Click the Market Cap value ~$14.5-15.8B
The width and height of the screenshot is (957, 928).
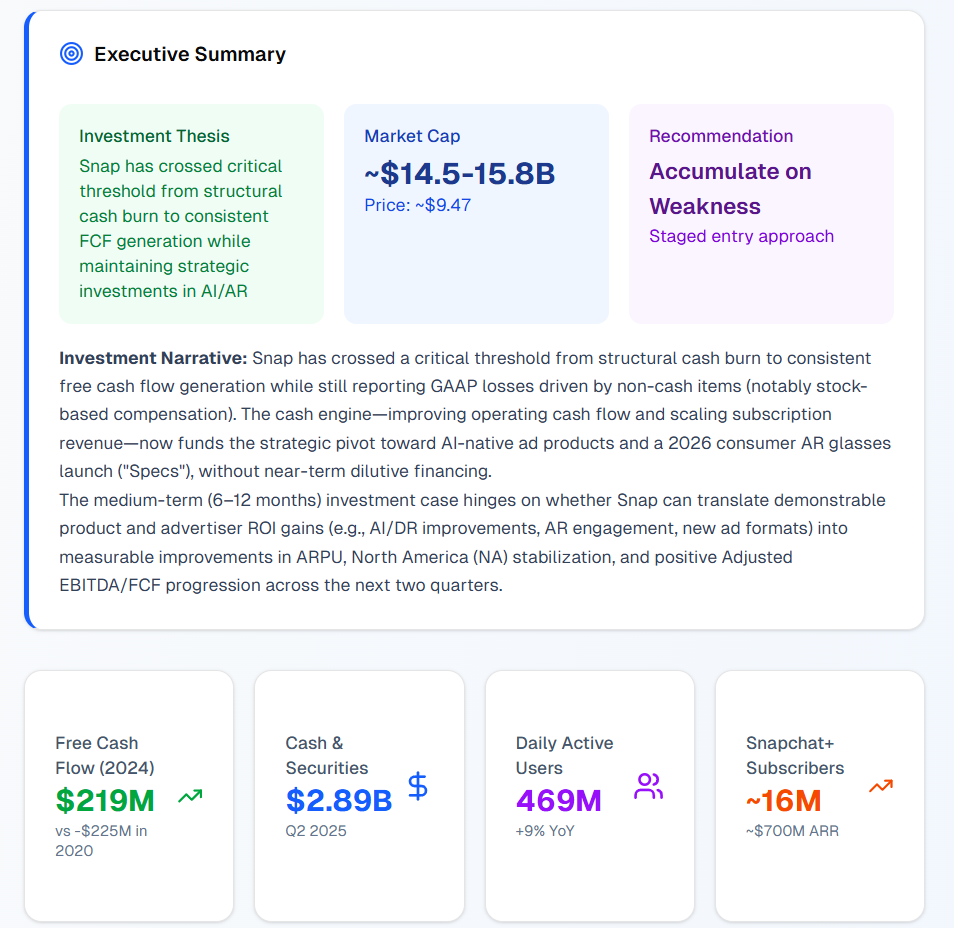click(x=459, y=174)
